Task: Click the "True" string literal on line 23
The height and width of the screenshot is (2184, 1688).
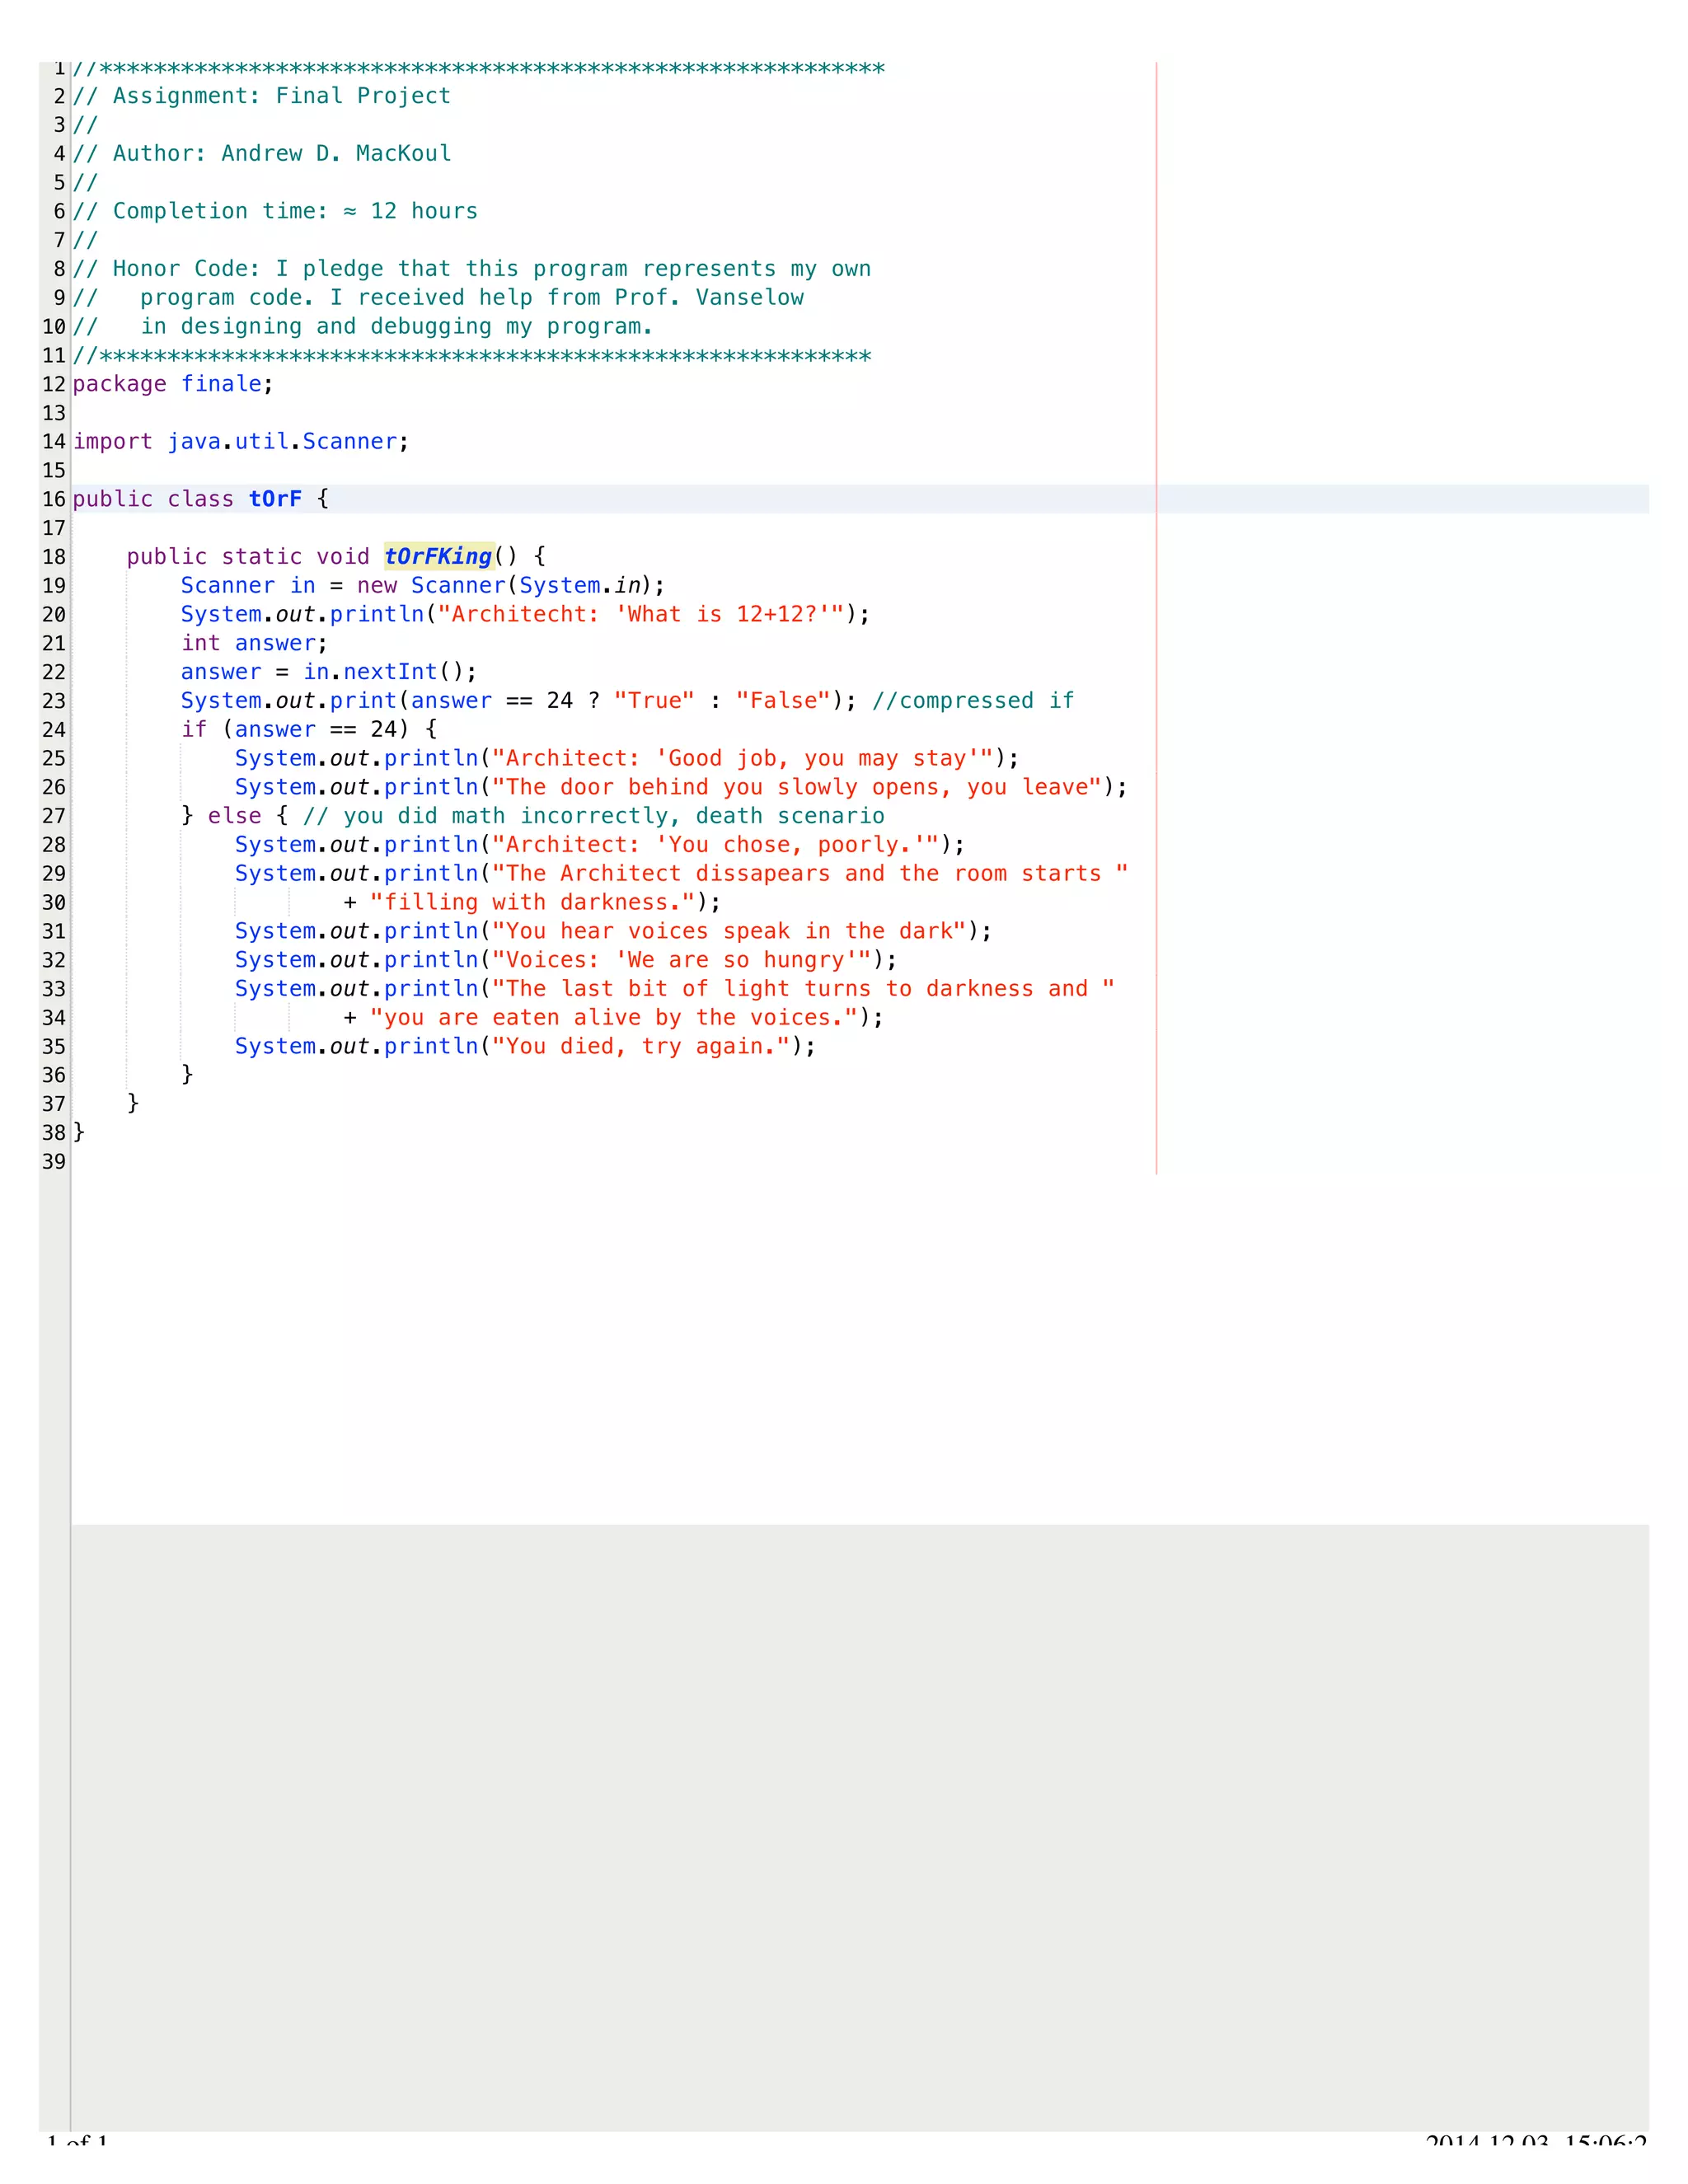Action: pyautogui.click(x=654, y=701)
